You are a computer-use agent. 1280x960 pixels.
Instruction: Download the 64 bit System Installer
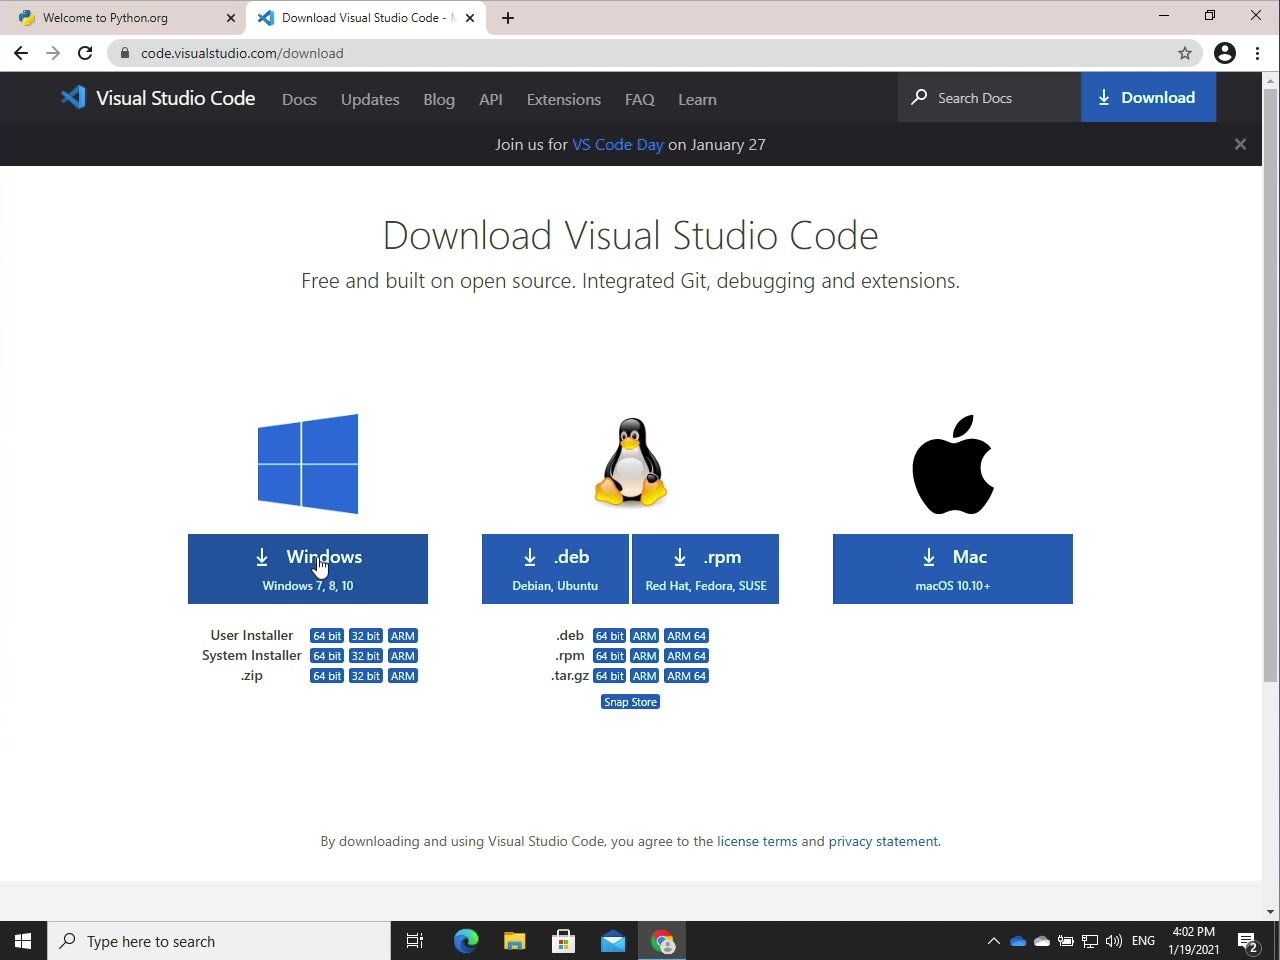(327, 656)
